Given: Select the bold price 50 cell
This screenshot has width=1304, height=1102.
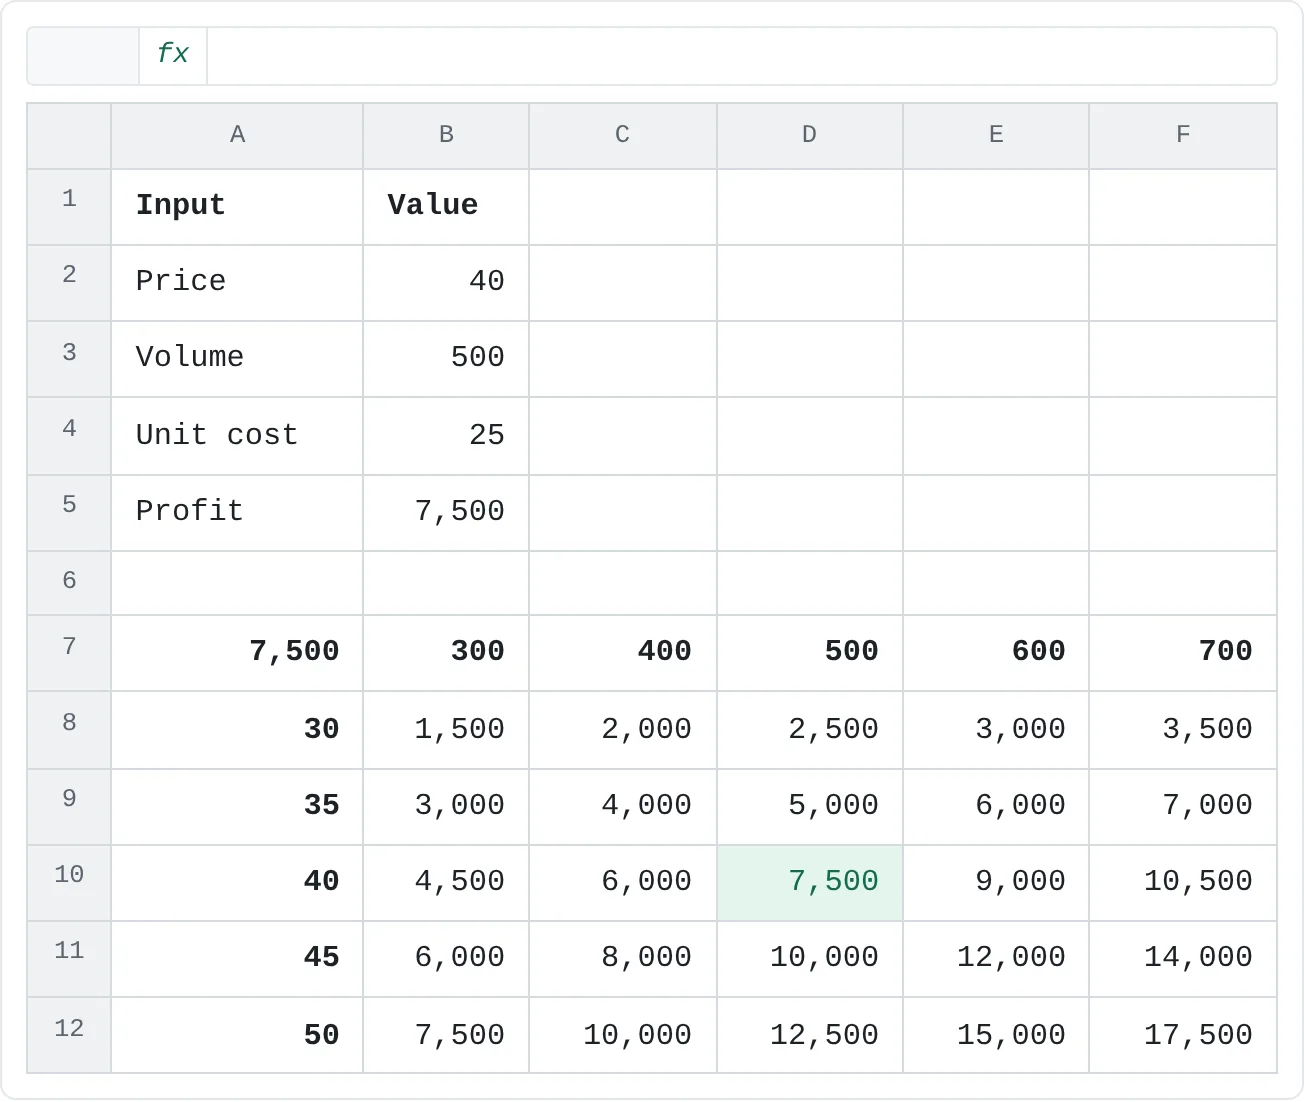Looking at the screenshot, I should (237, 1035).
